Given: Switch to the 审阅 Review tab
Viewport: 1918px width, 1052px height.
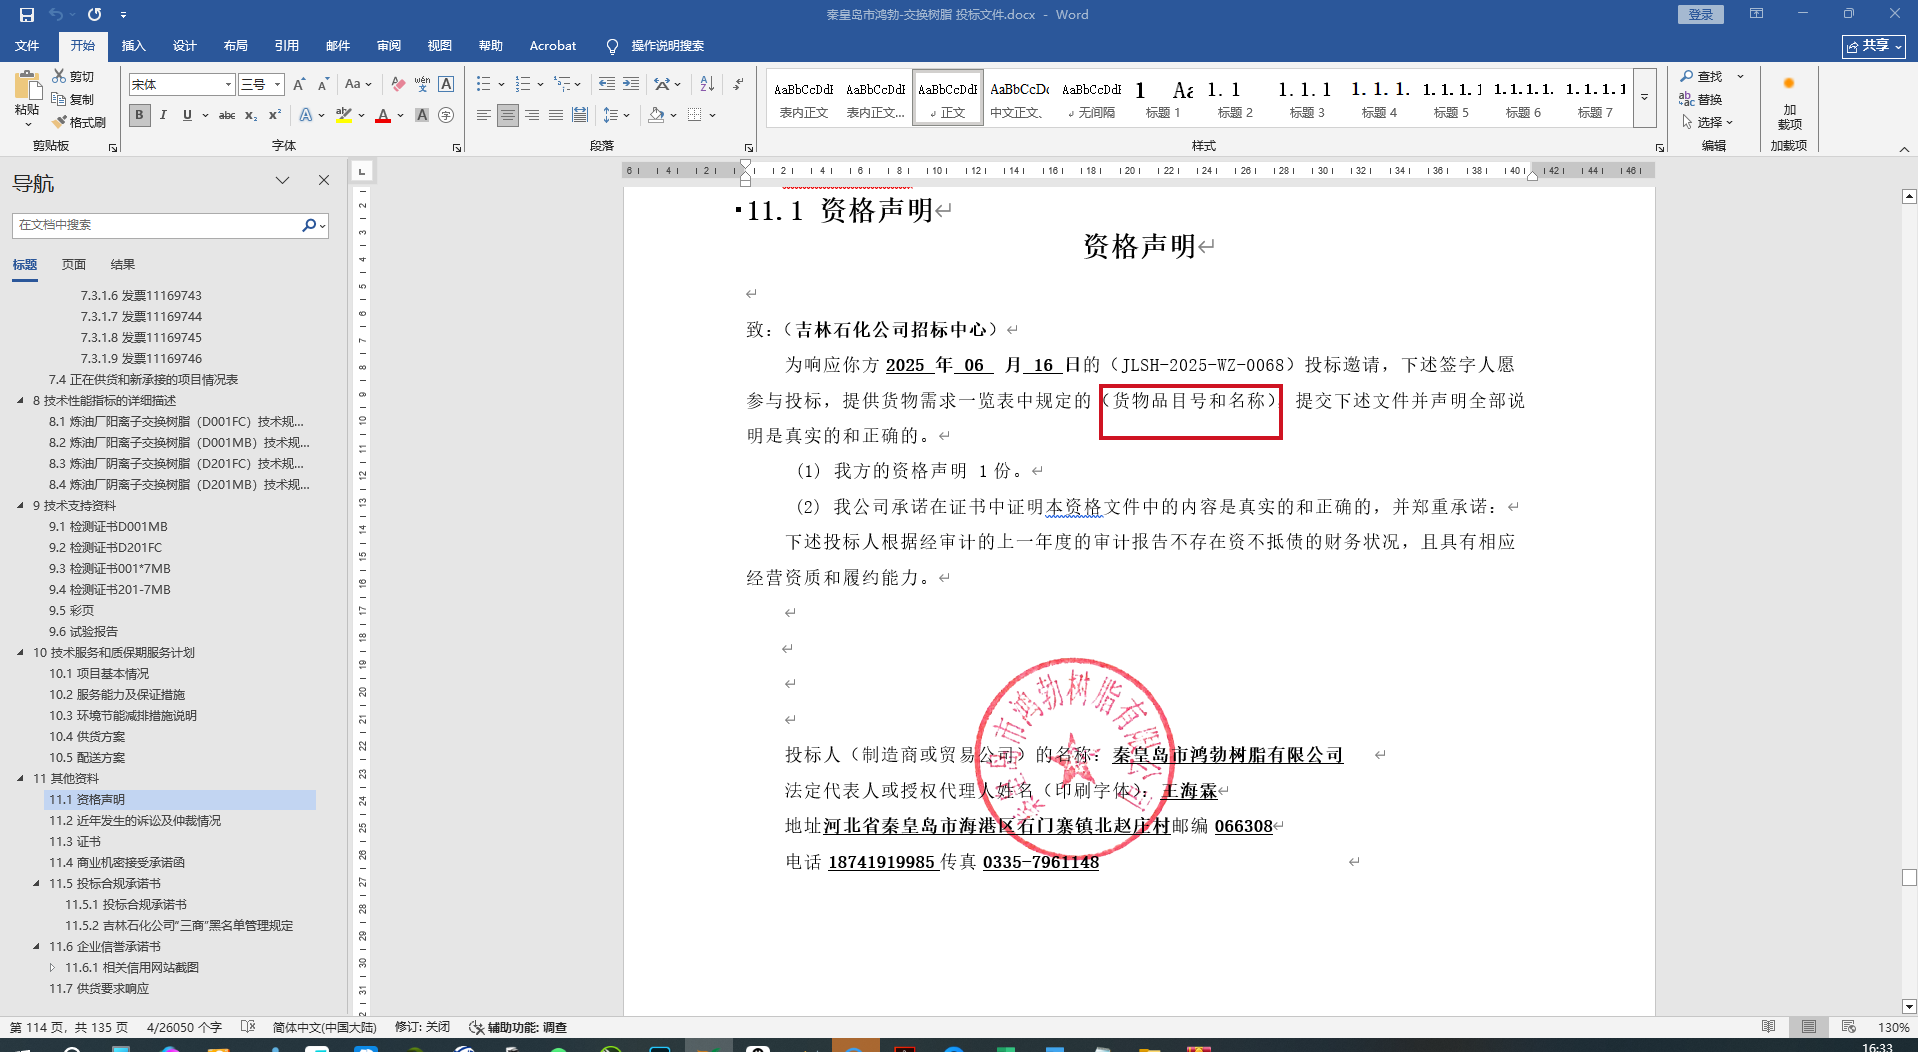Looking at the screenshot, I should [x=388, y=46].
